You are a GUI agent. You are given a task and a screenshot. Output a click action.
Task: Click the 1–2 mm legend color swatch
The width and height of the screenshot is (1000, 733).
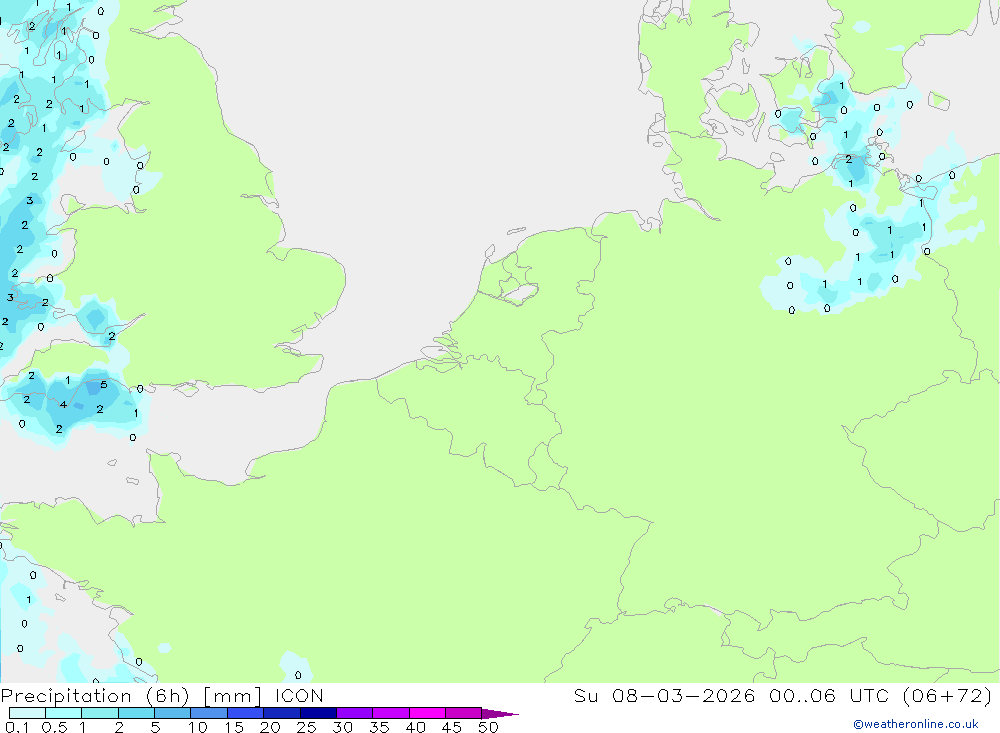coord(100,713)
